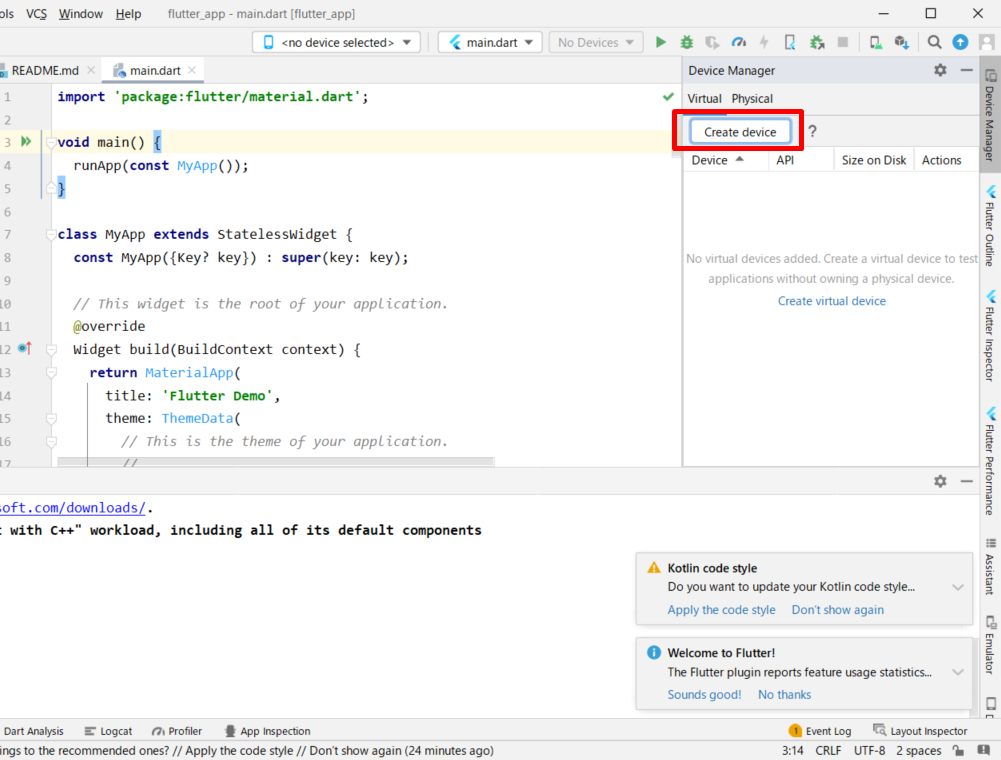
Task: Expand the Welcome to Flutter notification
Action: point(958,672)
